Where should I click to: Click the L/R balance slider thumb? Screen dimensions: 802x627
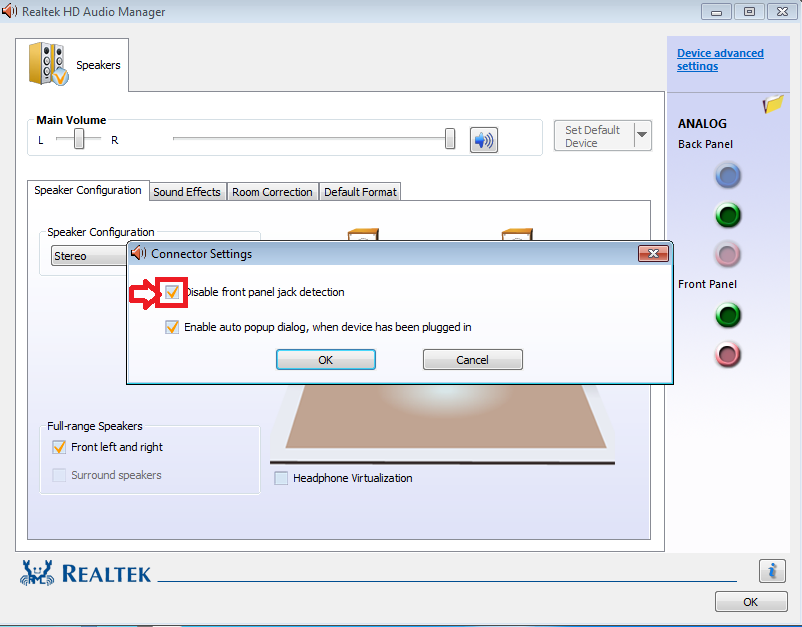click(79, 139)
